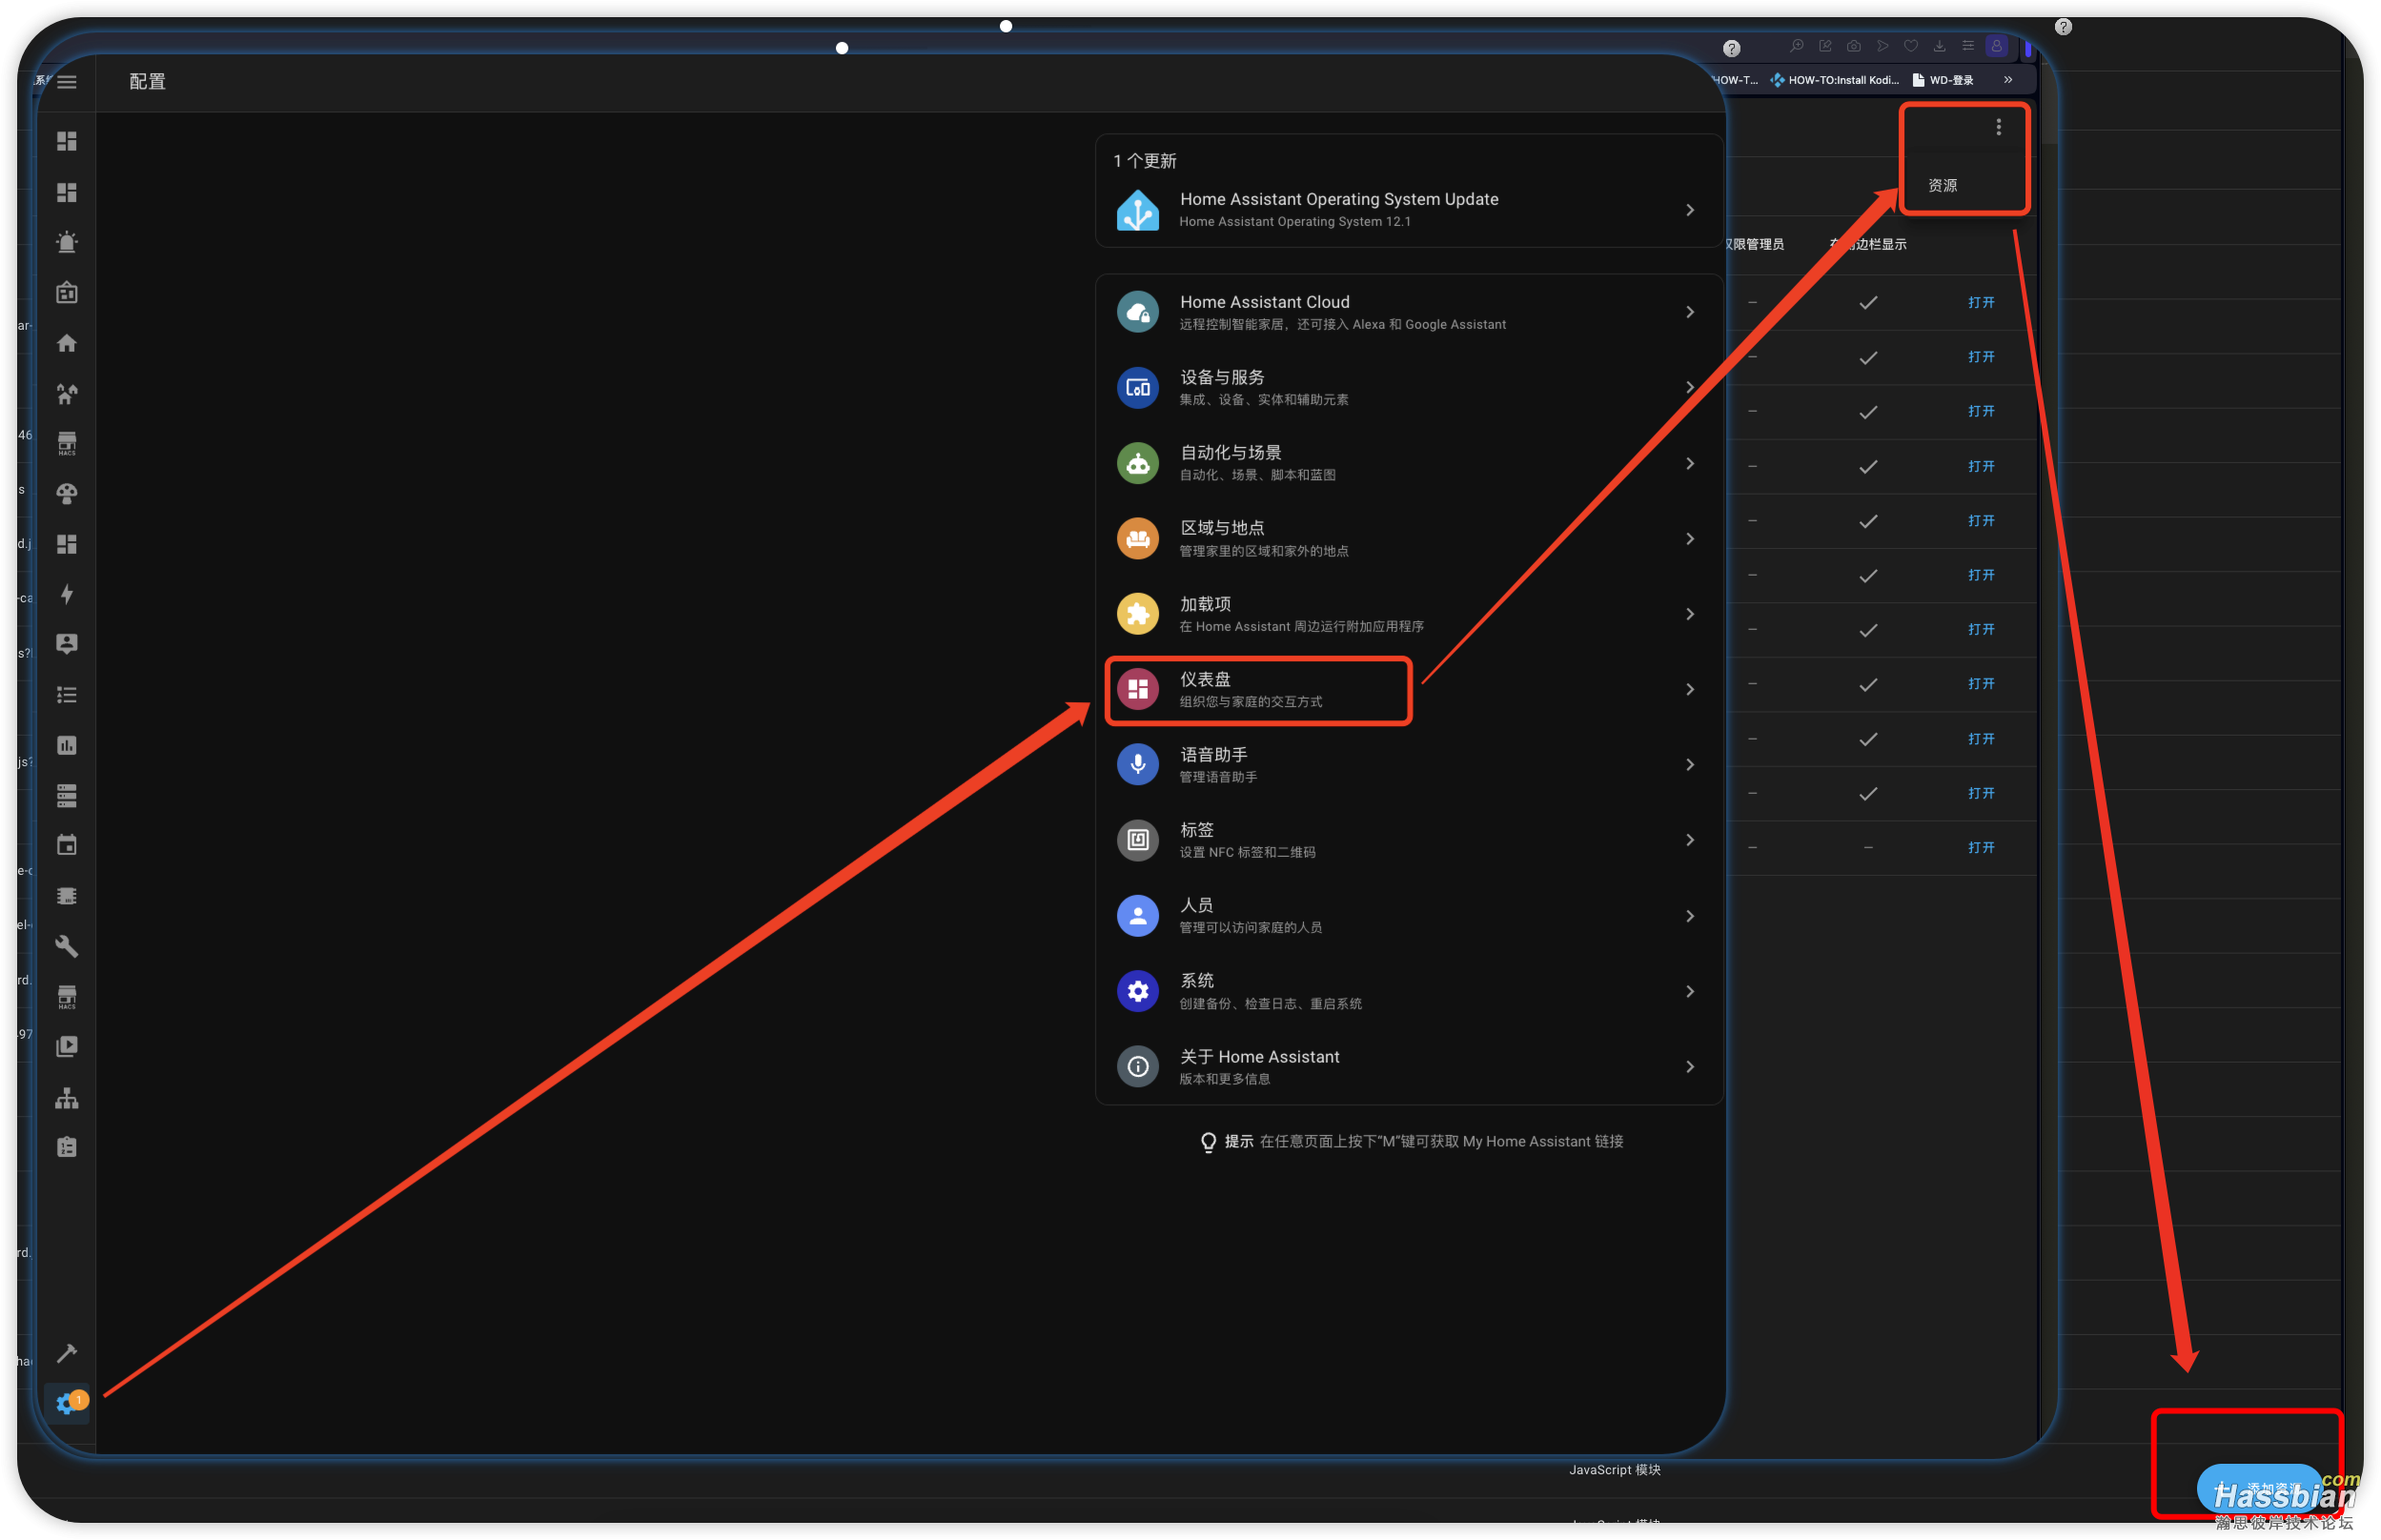Choose 资源 from the overflow menu
The width and height of the screenshot is (2381, 1540).
tap(1943, 186)
